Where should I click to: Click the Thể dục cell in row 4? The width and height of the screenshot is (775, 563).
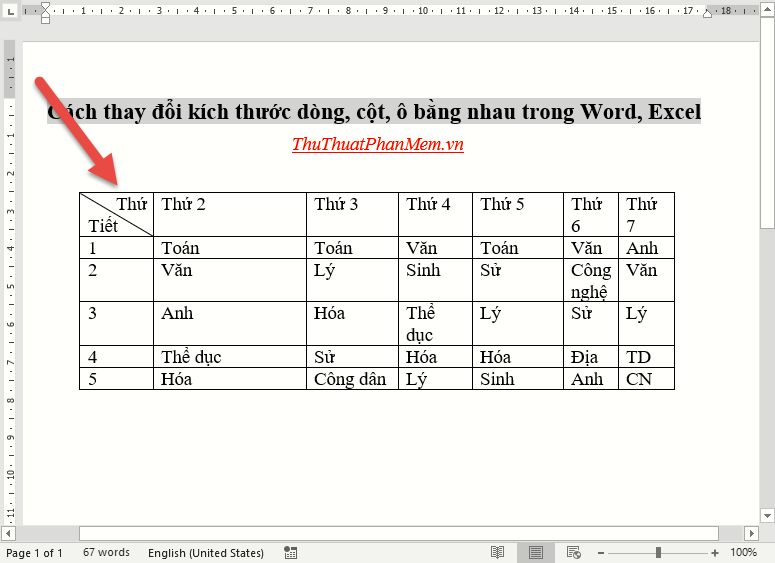tap(230, 357)
